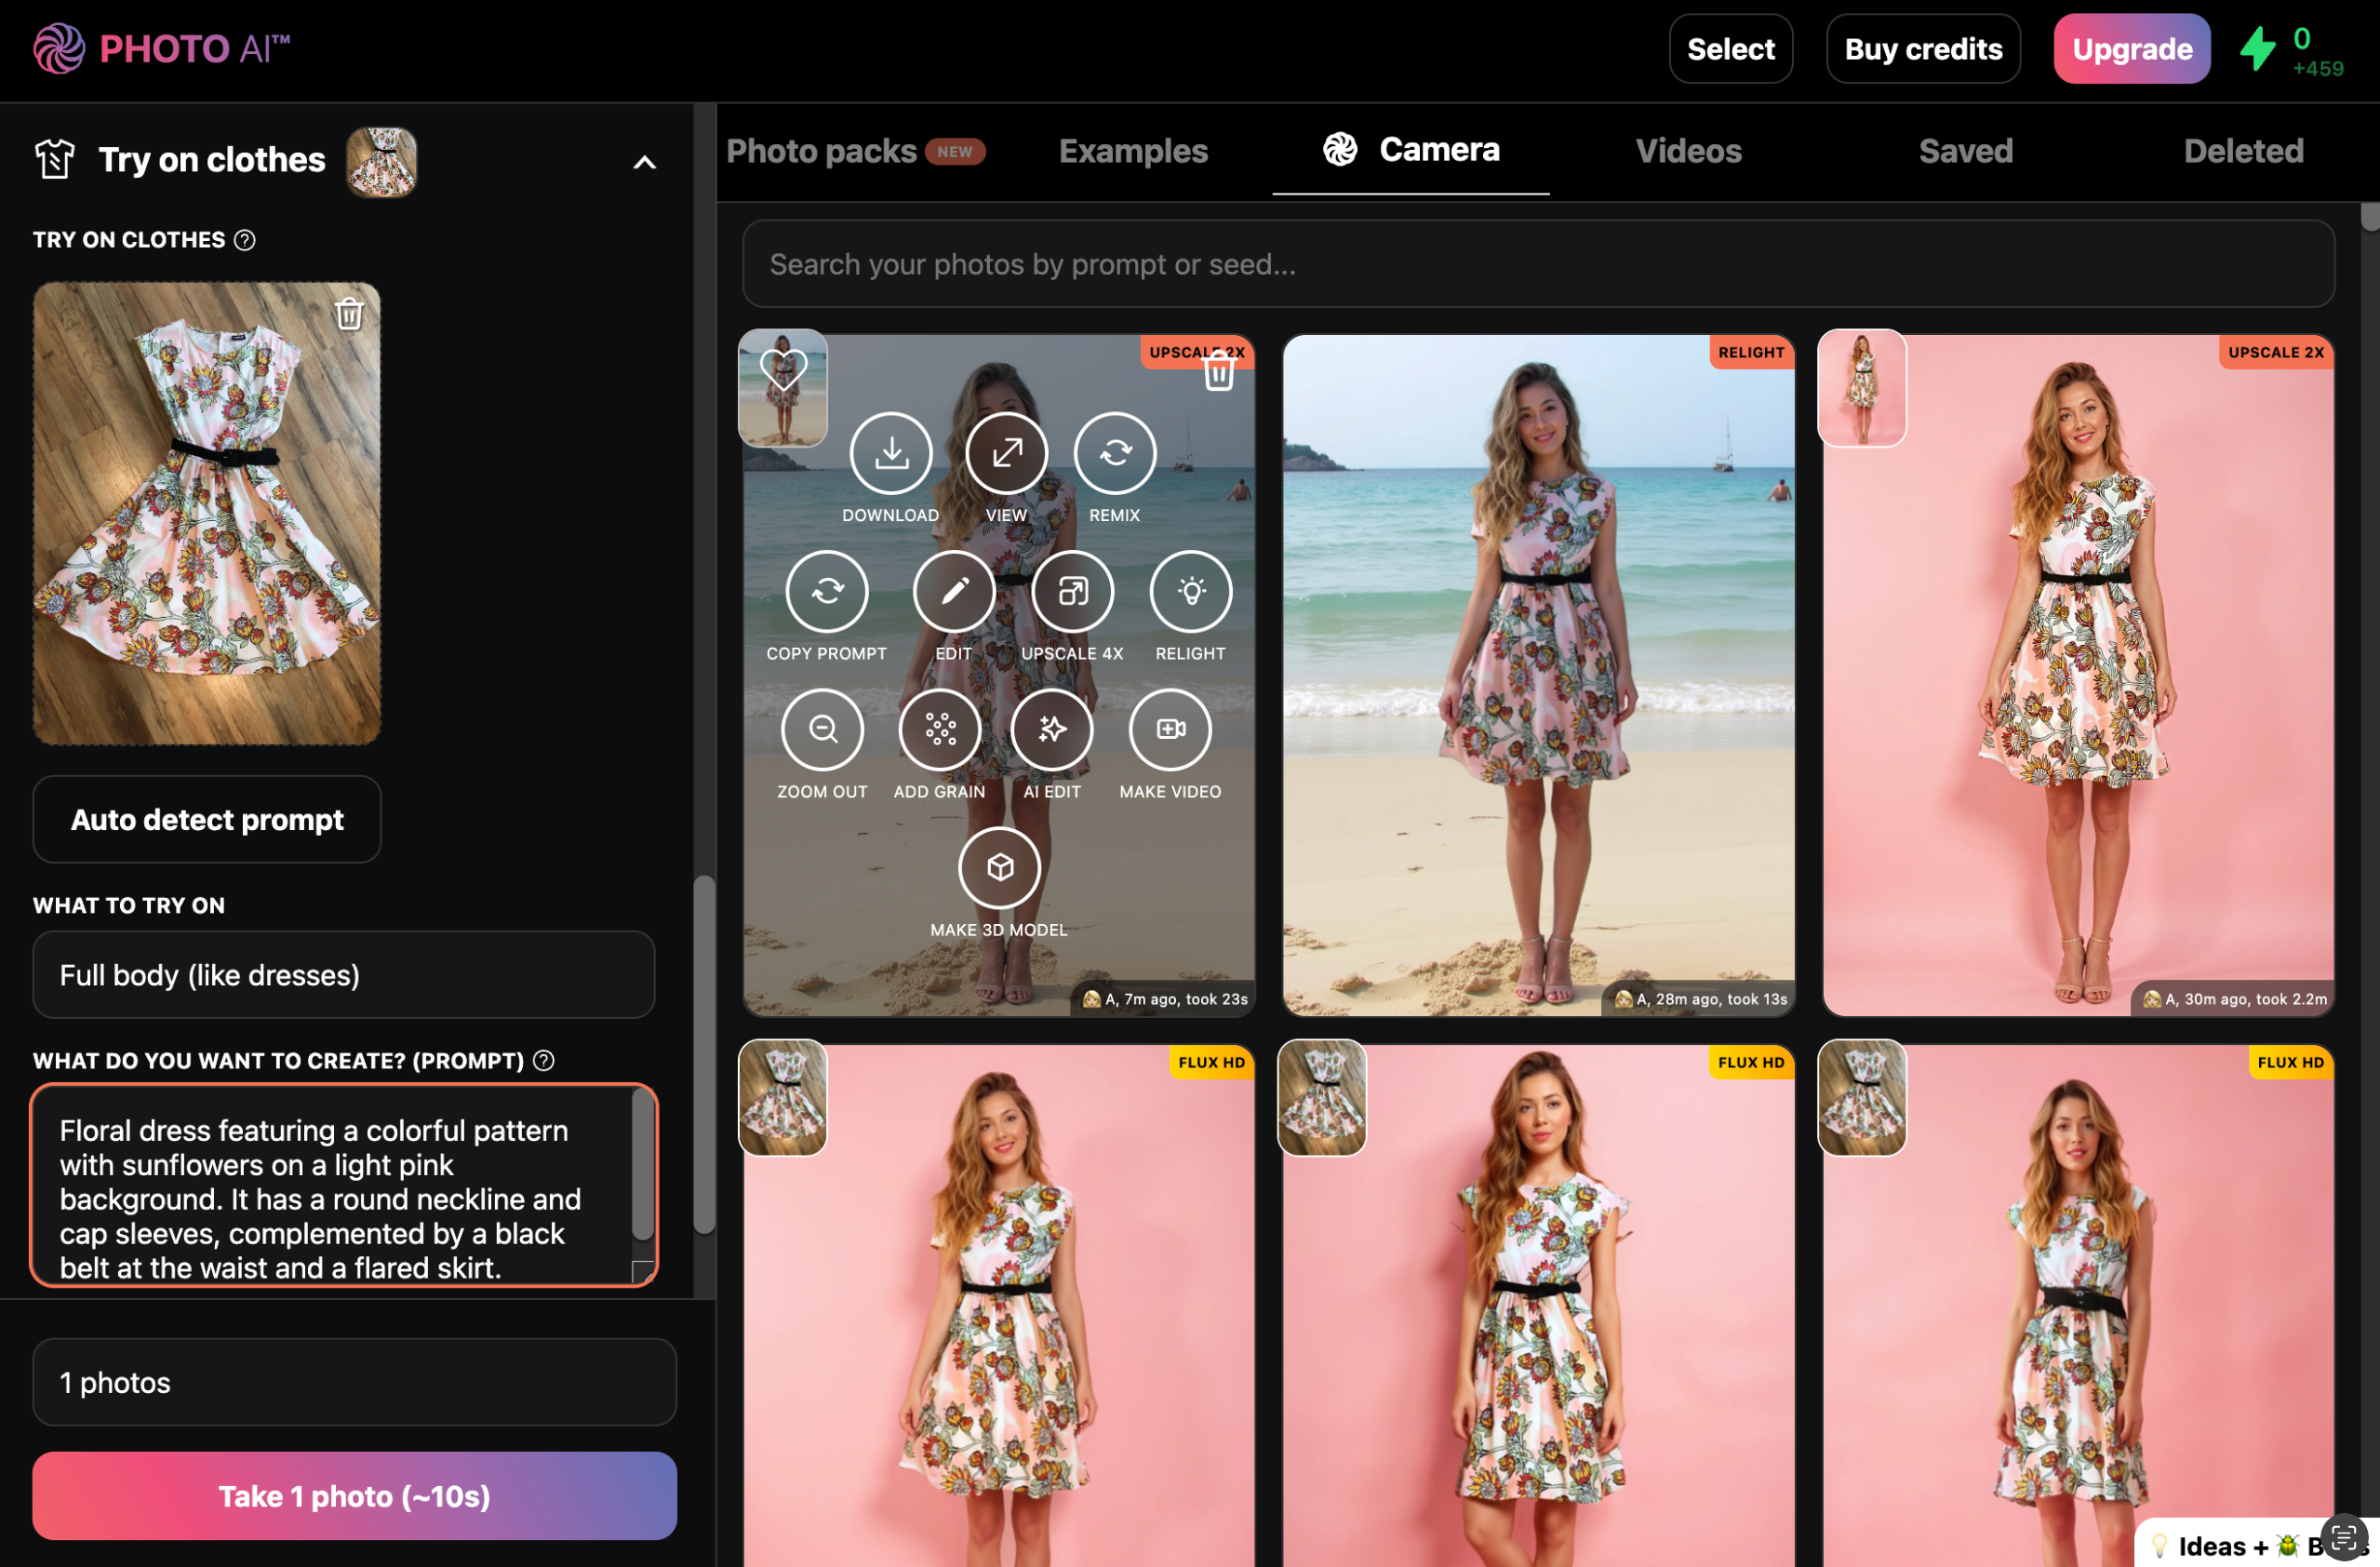Click the left panel vertical scrollbar
Viewport: 2380px width, 1567px height.
(704, 1055)
